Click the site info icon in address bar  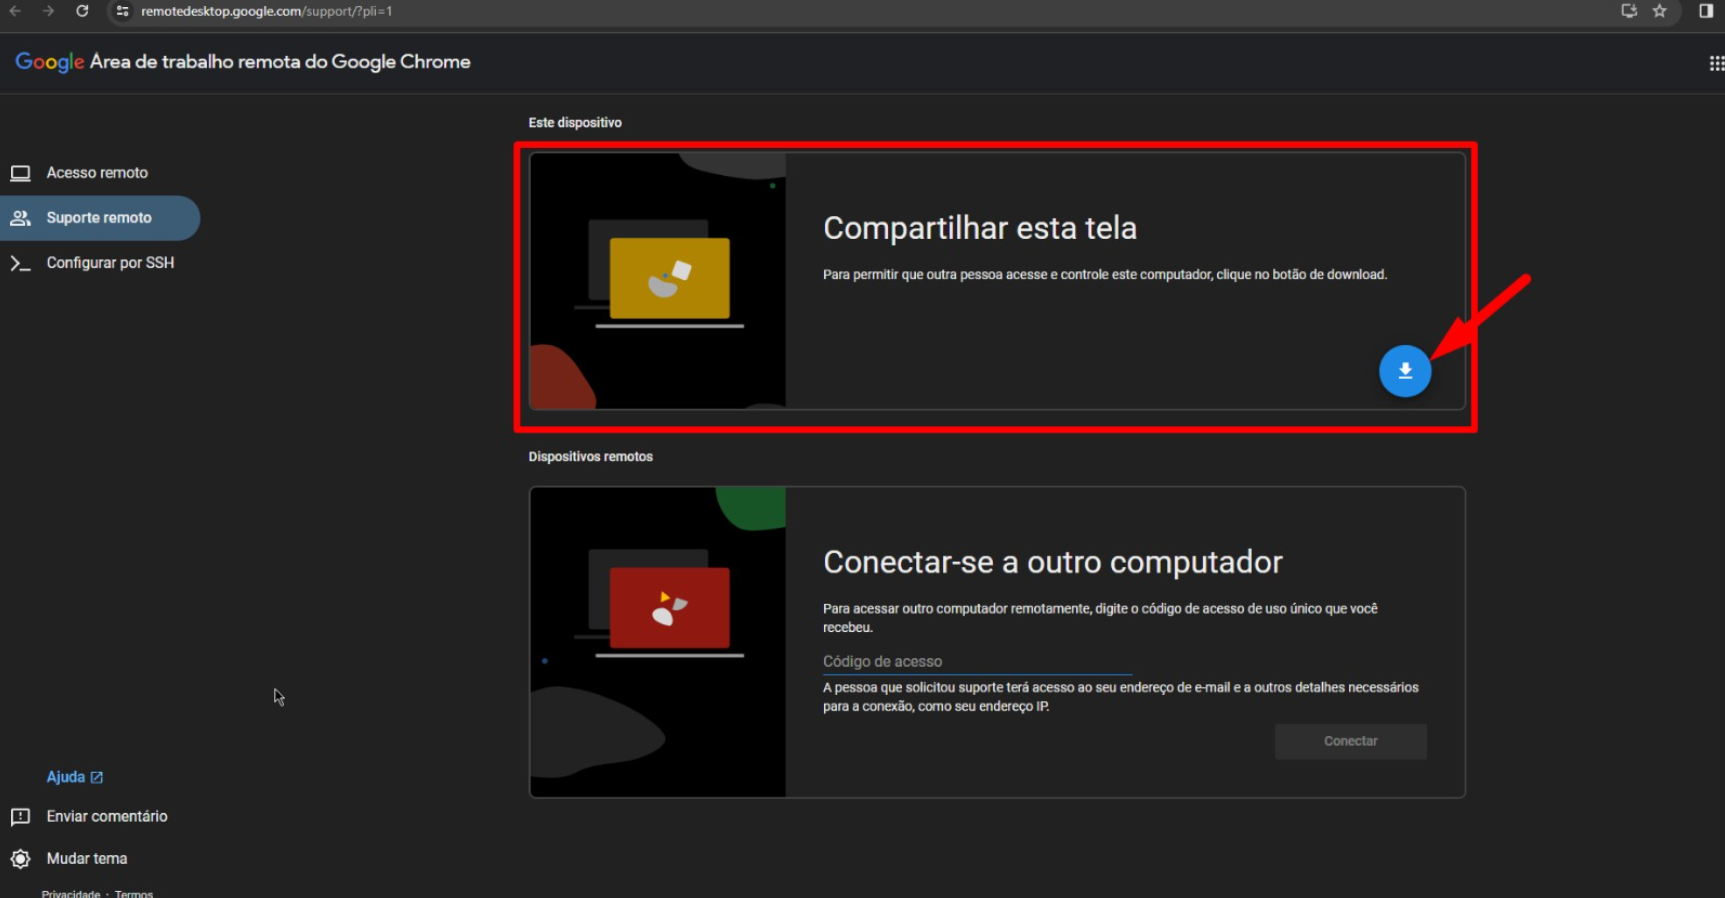pyautogui.click(x=122, y=11)
